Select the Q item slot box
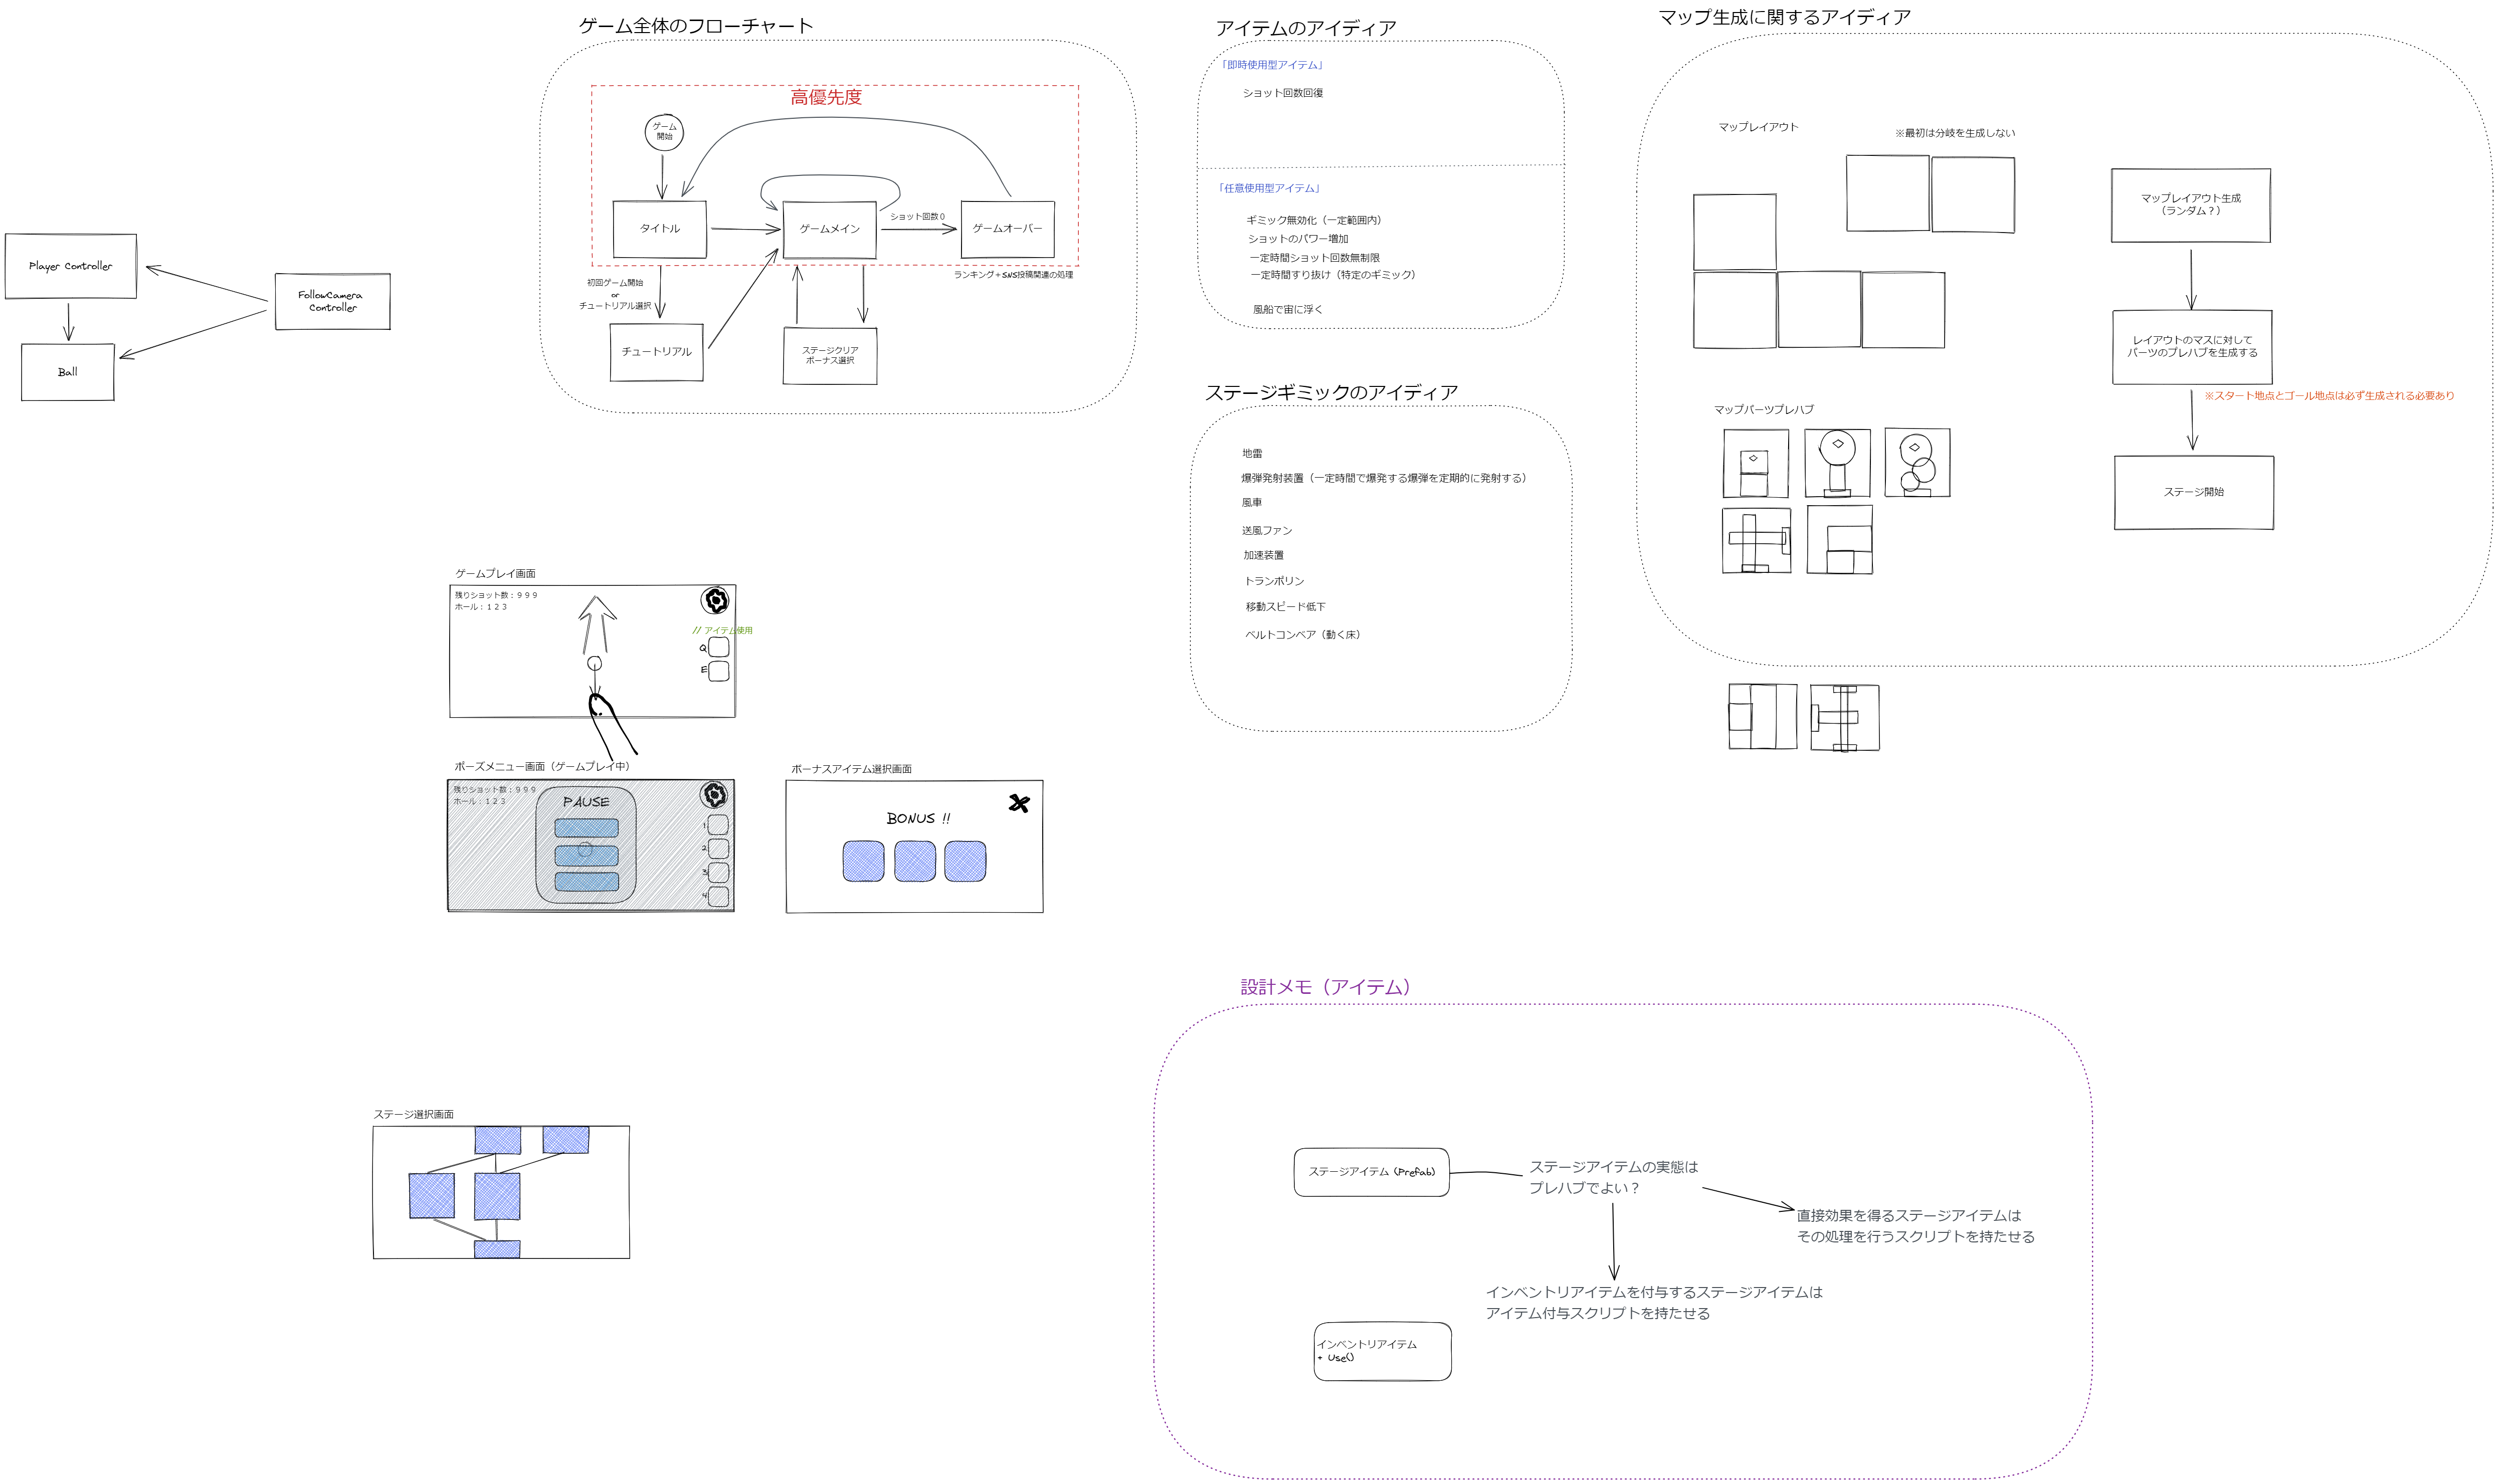Screen dimensions: 2498x1484 (x=718, y=647)
